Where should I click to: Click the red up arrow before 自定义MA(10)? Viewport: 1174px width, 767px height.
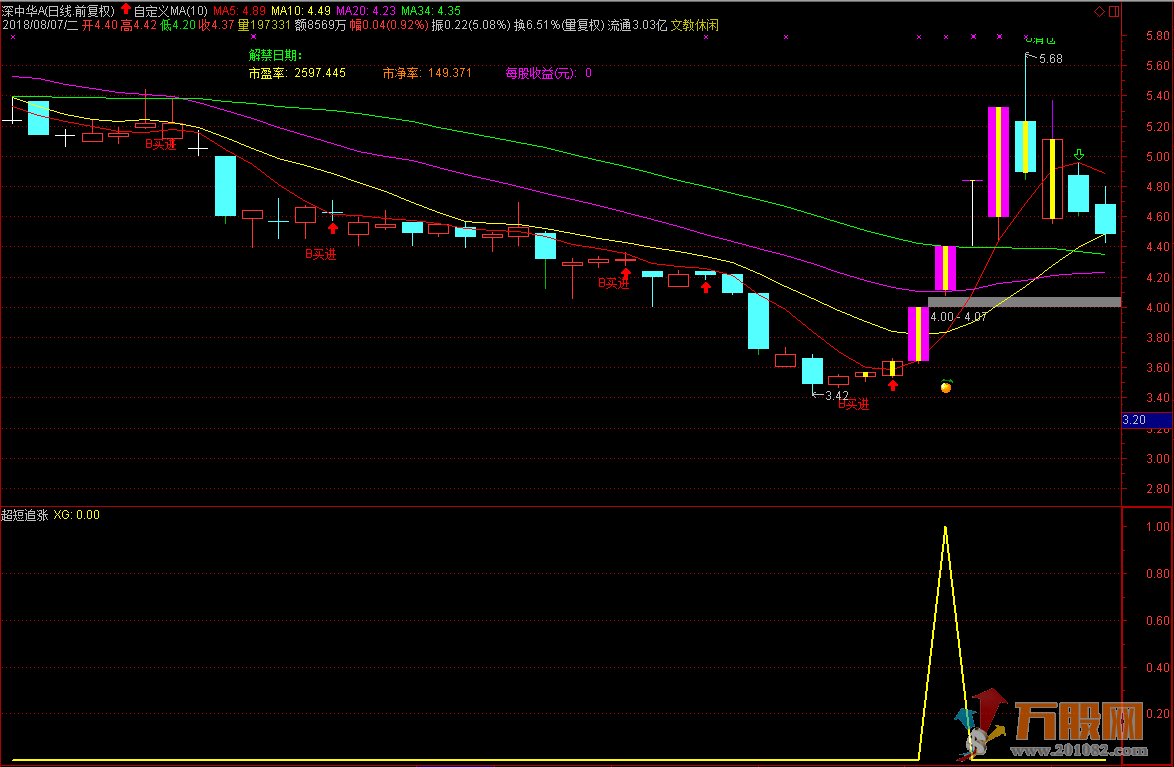(x=125, y=10)
